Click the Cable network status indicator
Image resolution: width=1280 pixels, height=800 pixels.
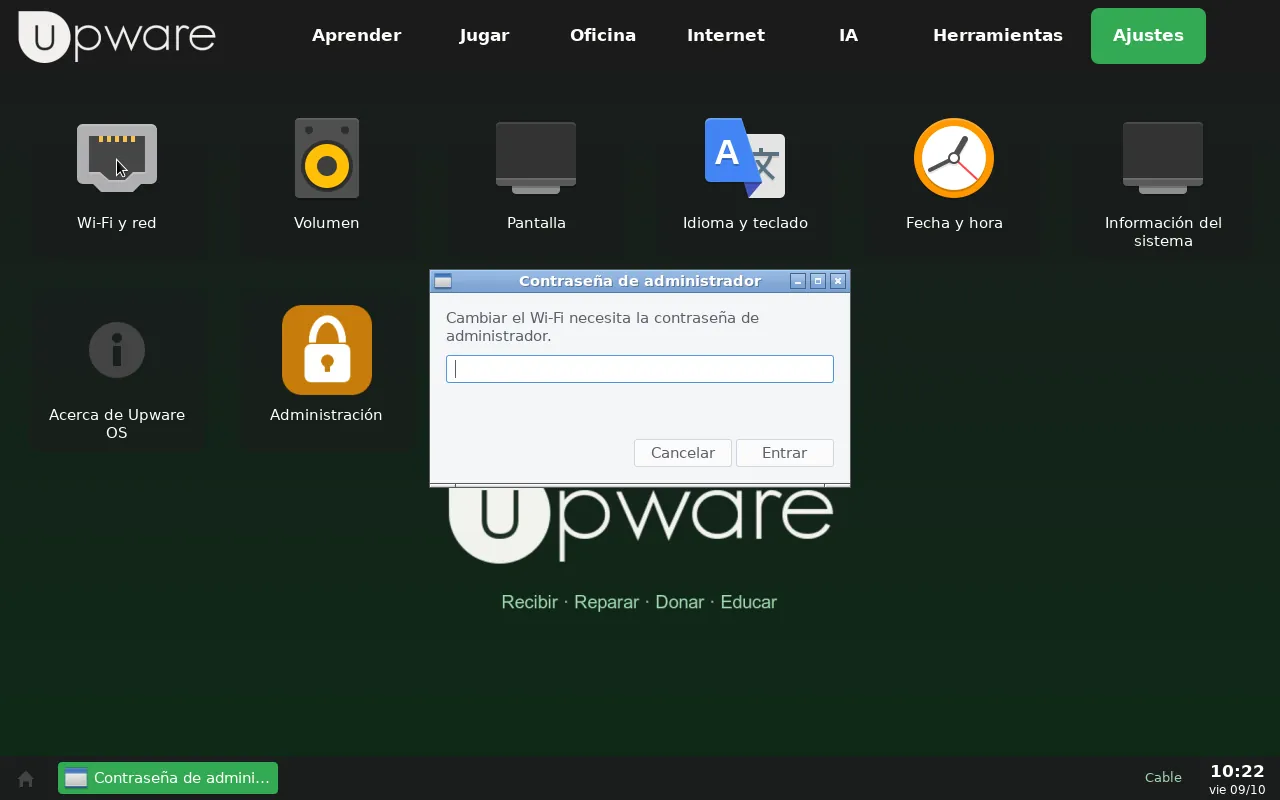(x=1163, y=778)
